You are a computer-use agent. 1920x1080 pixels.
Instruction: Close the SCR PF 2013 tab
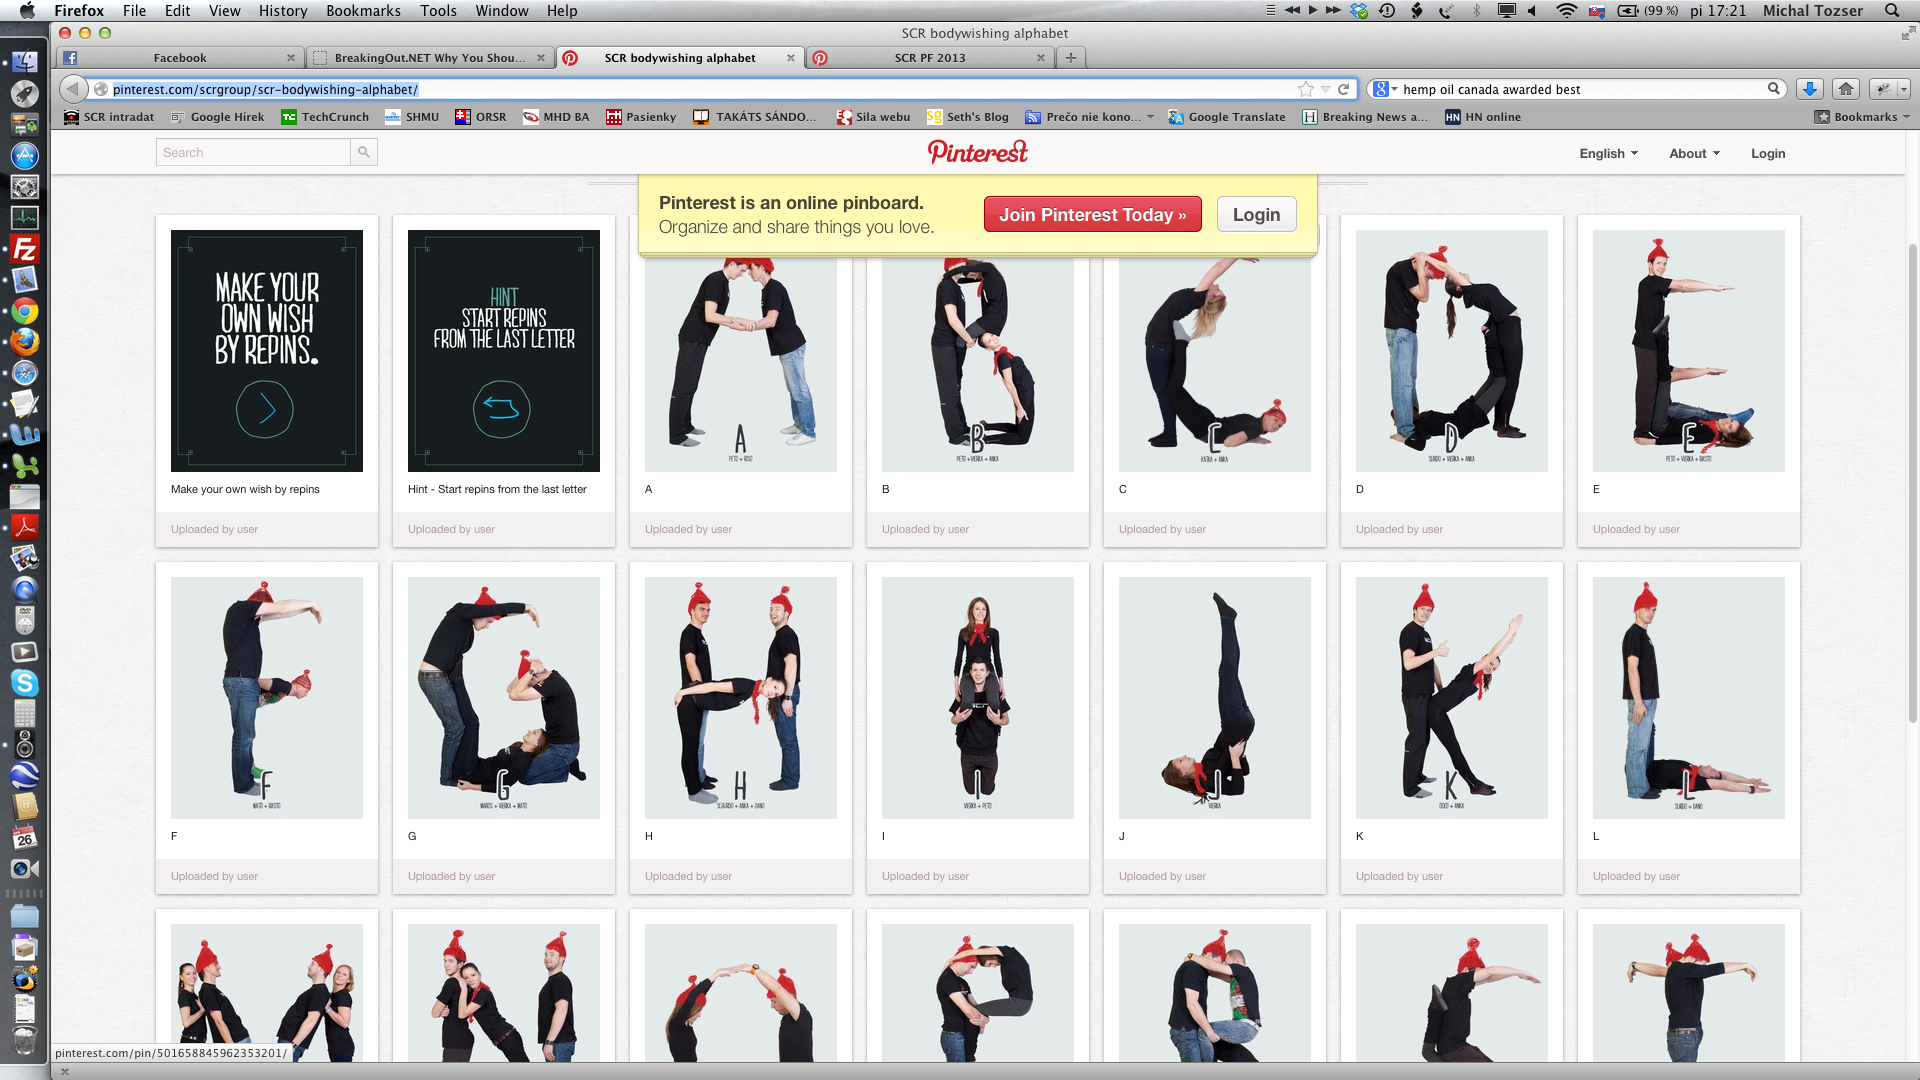tap(1041, 58)
